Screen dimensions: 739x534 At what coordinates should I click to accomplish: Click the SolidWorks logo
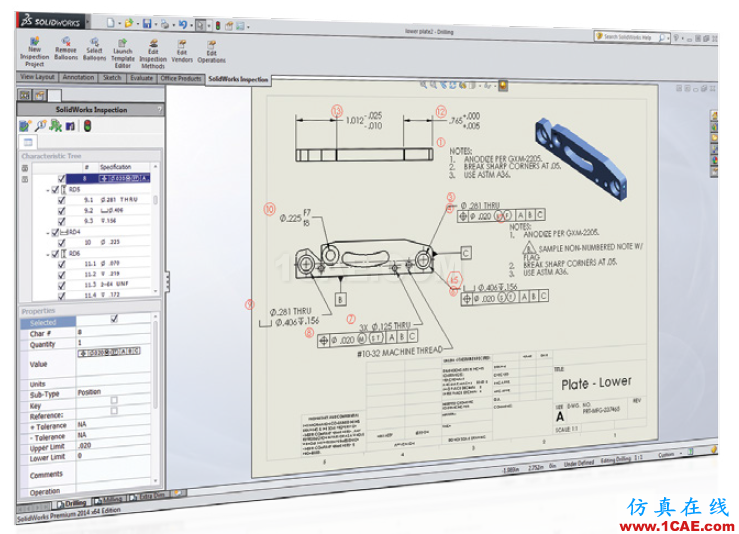(51, 22)
